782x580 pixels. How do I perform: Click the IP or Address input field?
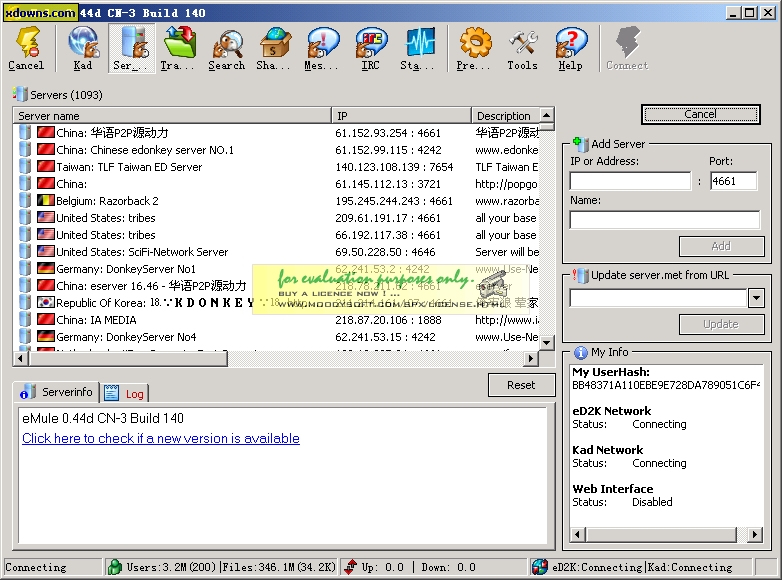[x=630, y=181]
